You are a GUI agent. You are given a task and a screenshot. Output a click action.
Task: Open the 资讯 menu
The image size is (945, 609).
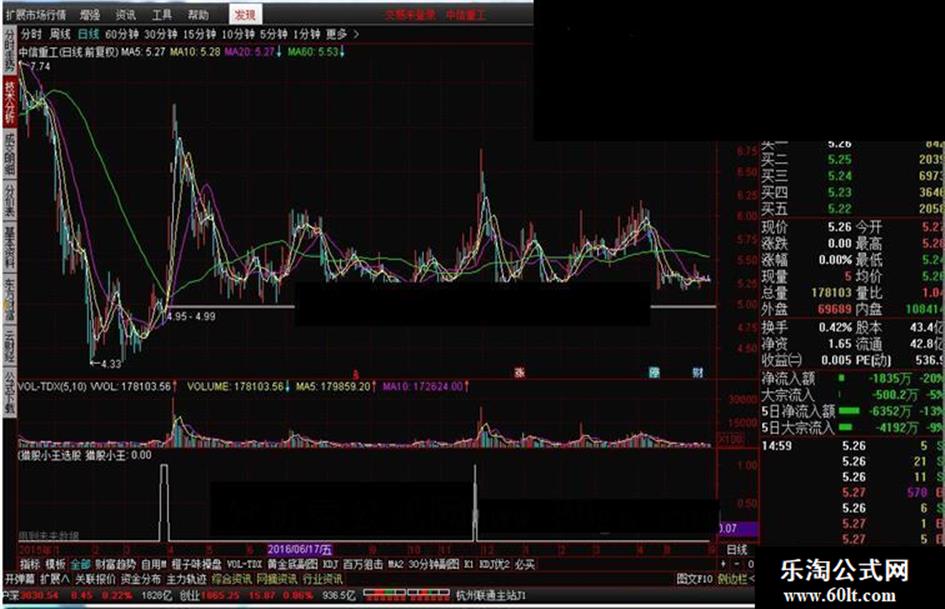(x=125, y=14)
